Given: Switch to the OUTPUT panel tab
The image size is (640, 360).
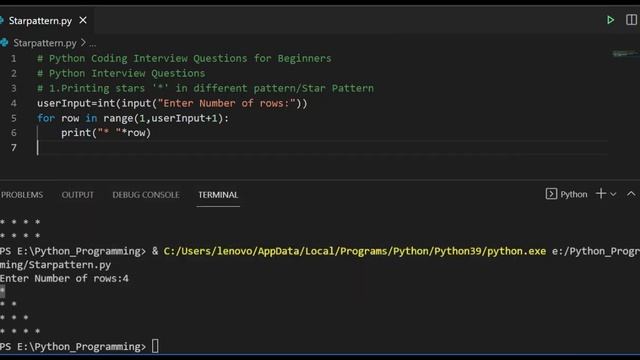Looking at the screenshot, I should [x=78, y=195].
